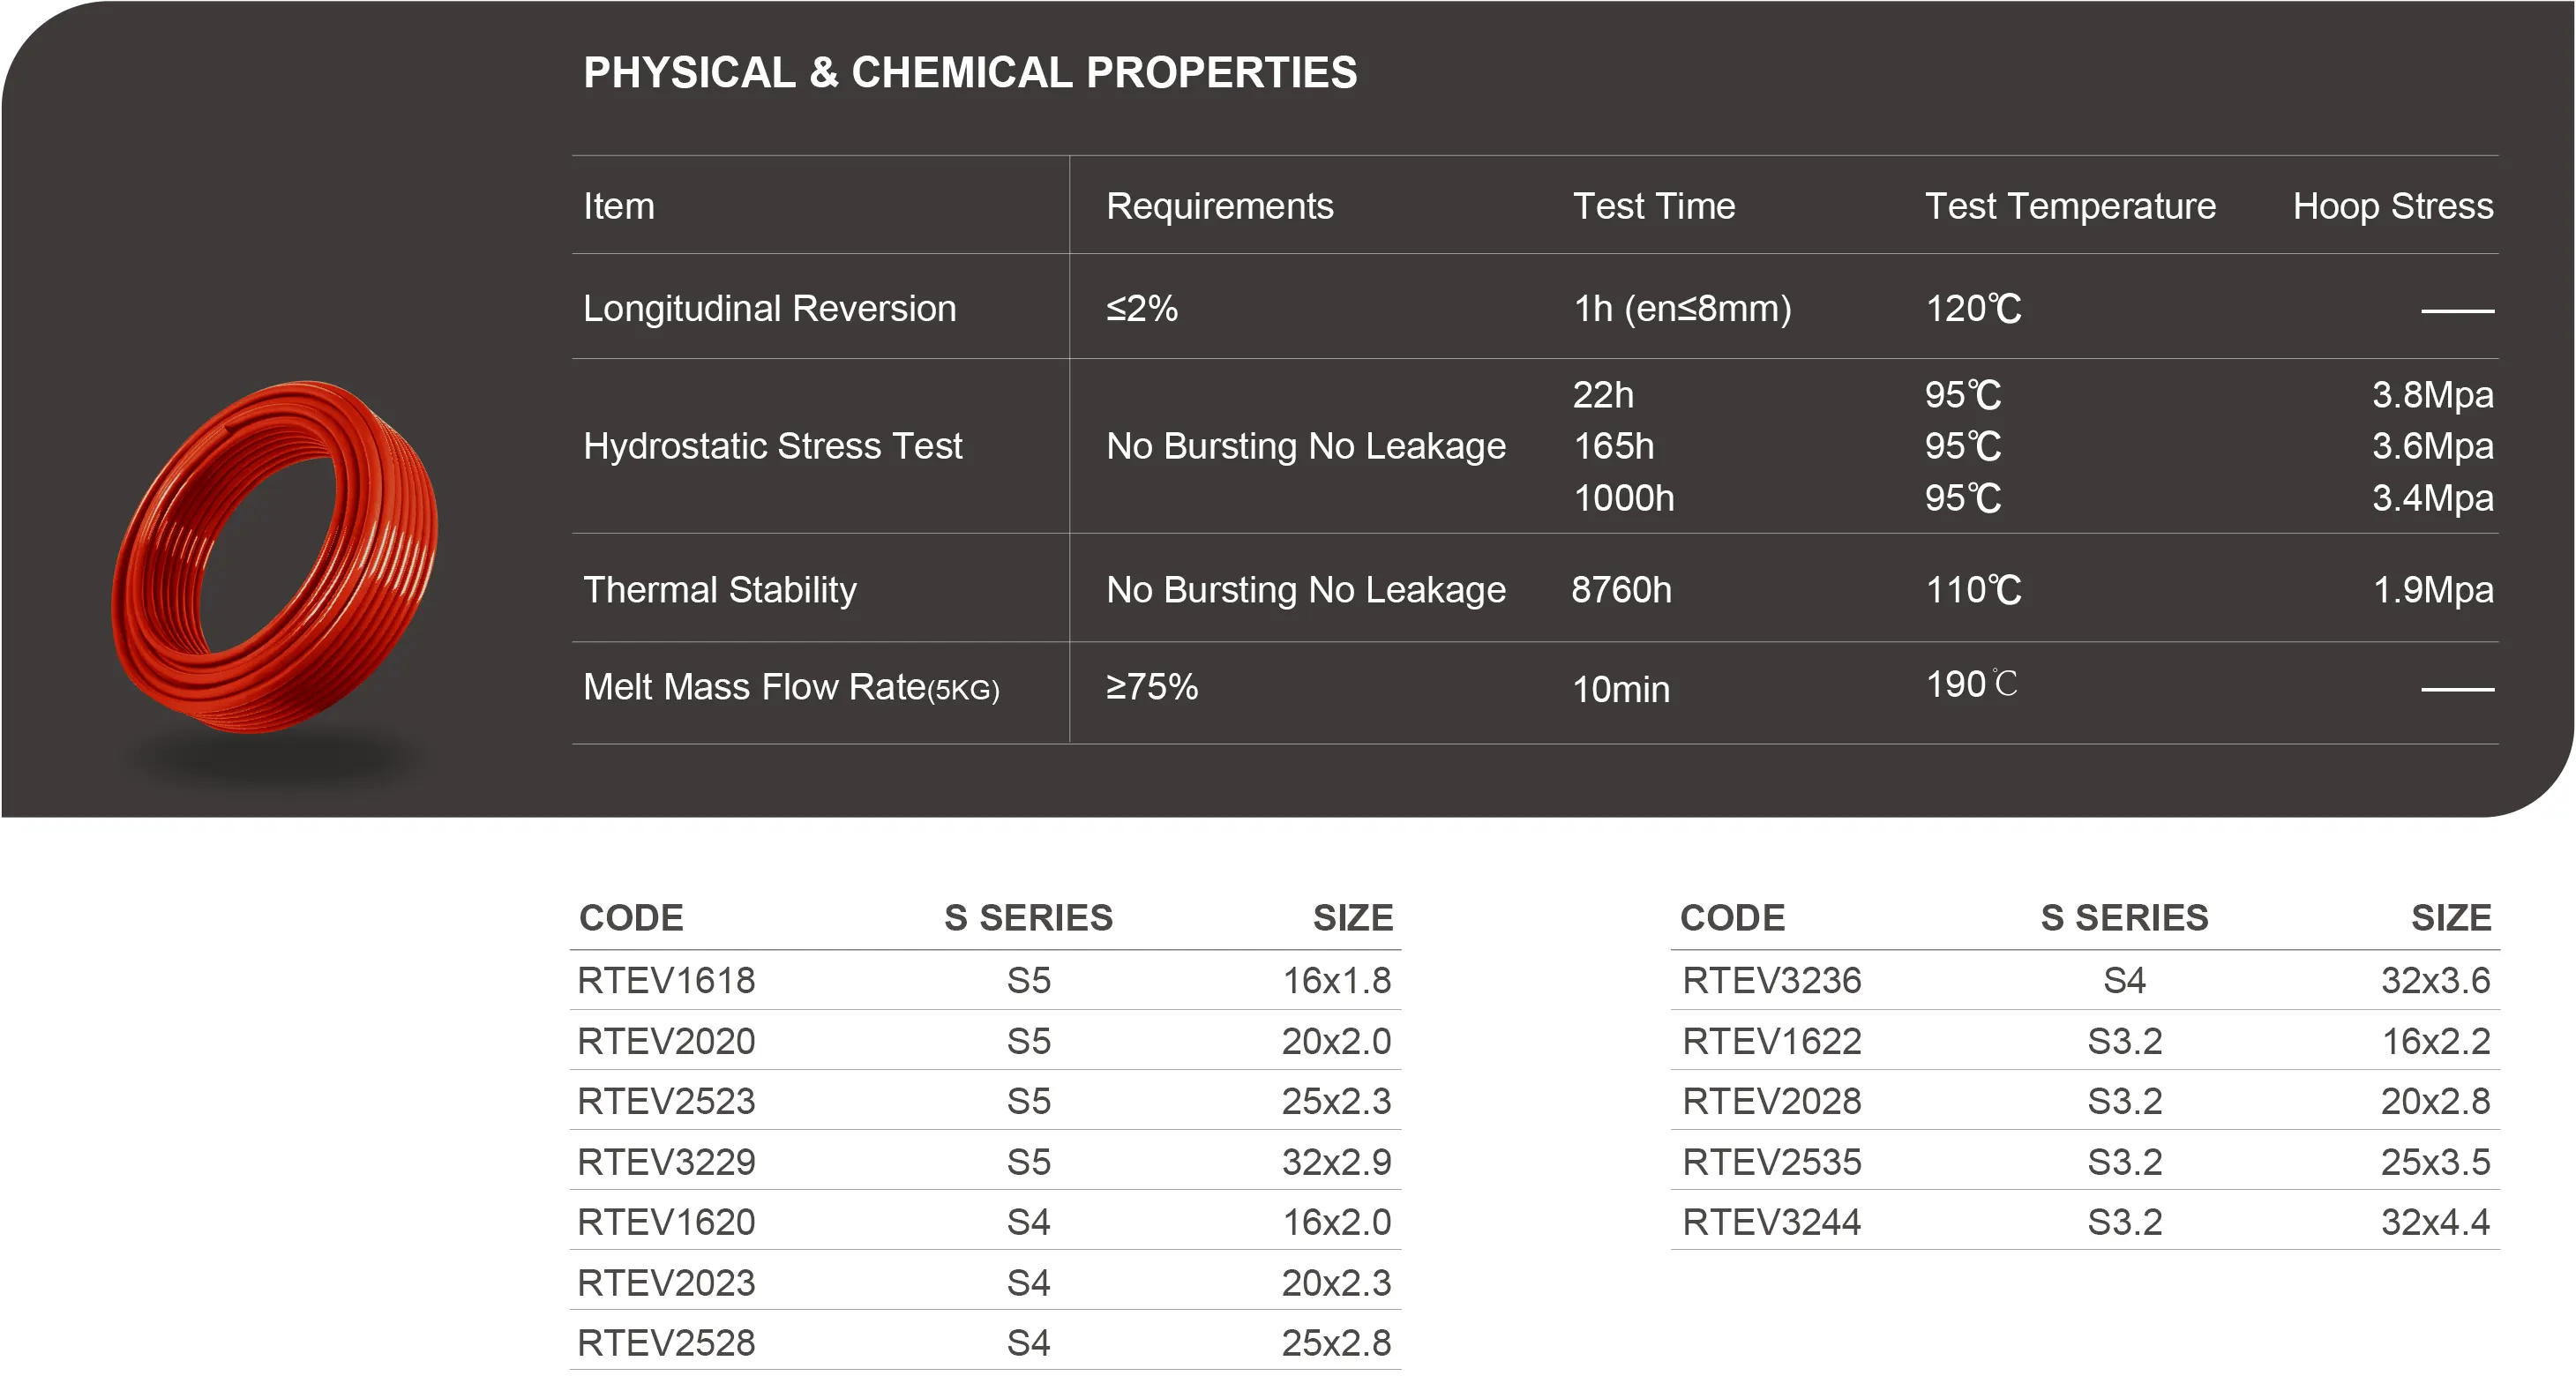This screenshot has height=1376, width=2576.
Task: Select product code RTEV1618
Action: click(x=666, y=981)
